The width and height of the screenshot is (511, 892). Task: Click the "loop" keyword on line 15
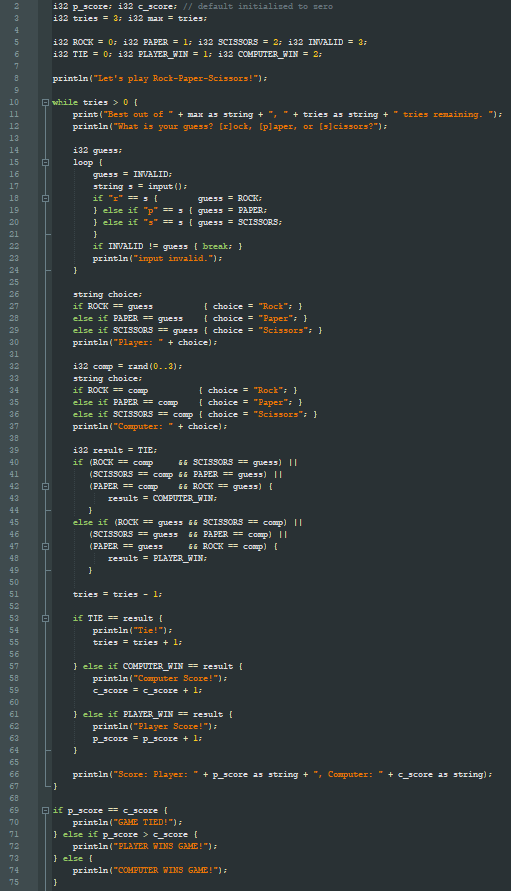pos(83,163)
